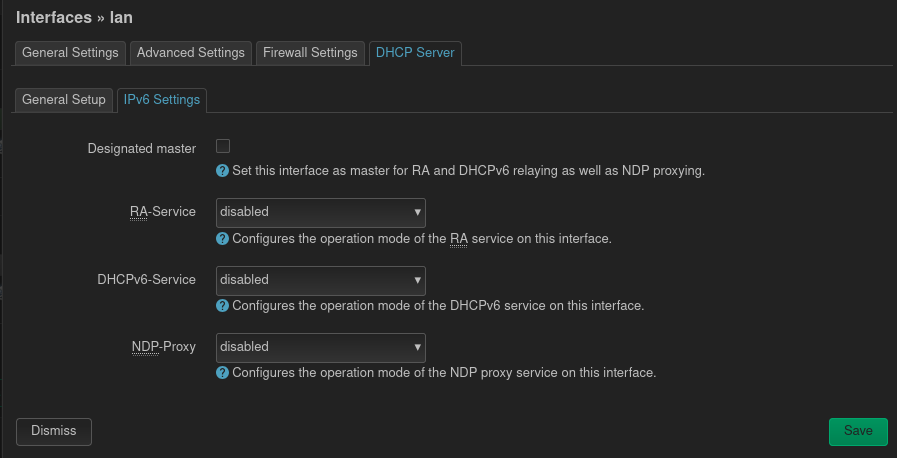Select the IPv6 Settings sub-tab
This screenshot has width=897, height=458.
[x=162, y=100]
